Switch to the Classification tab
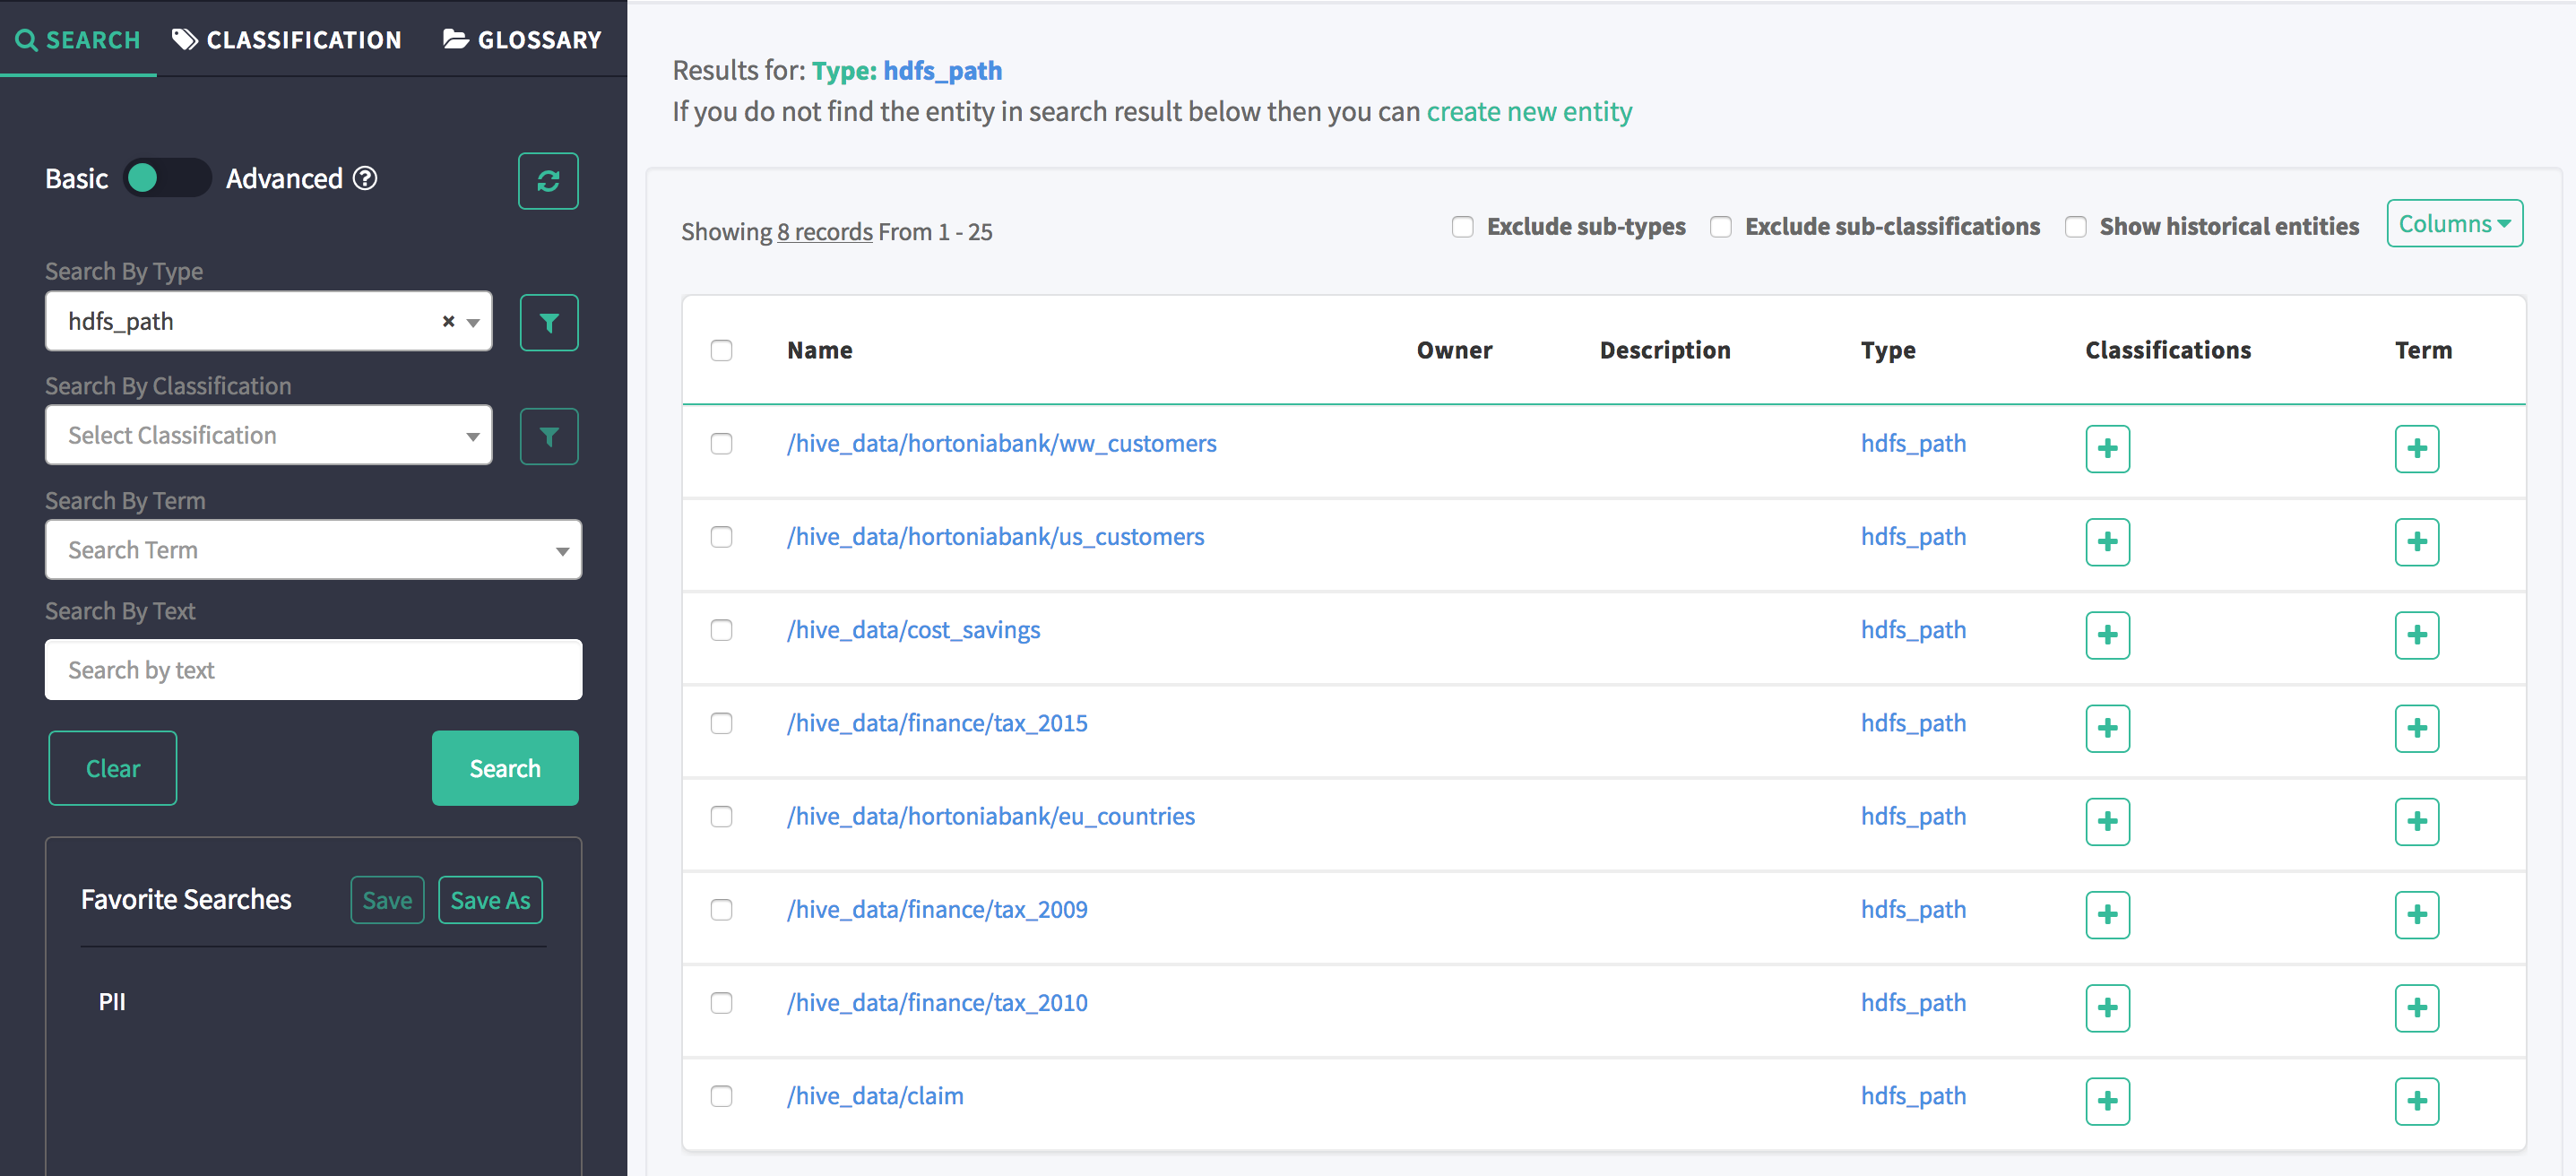Image resolution: width=2576 pixels, height=1176 pixels. pyautogui.click(x=287, y=40)
